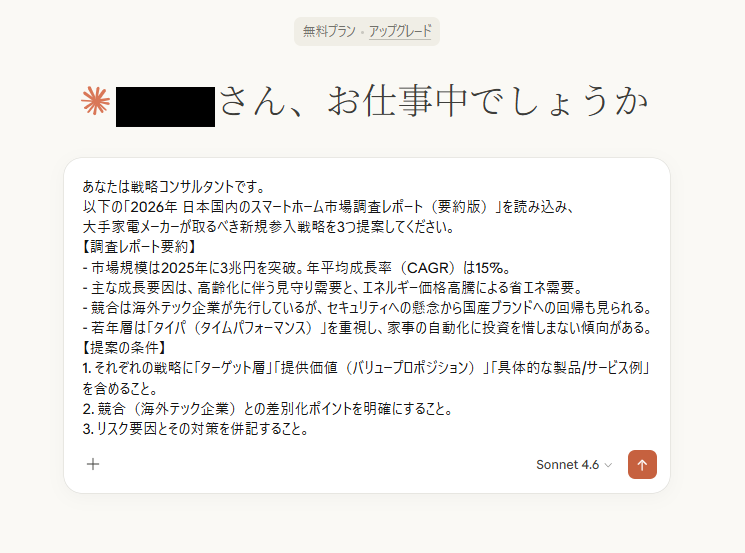The height and width of the screenshot is (553, 745).
Task: Click the greeting heading お仕事中でしょうか
Action: (488, 101)
